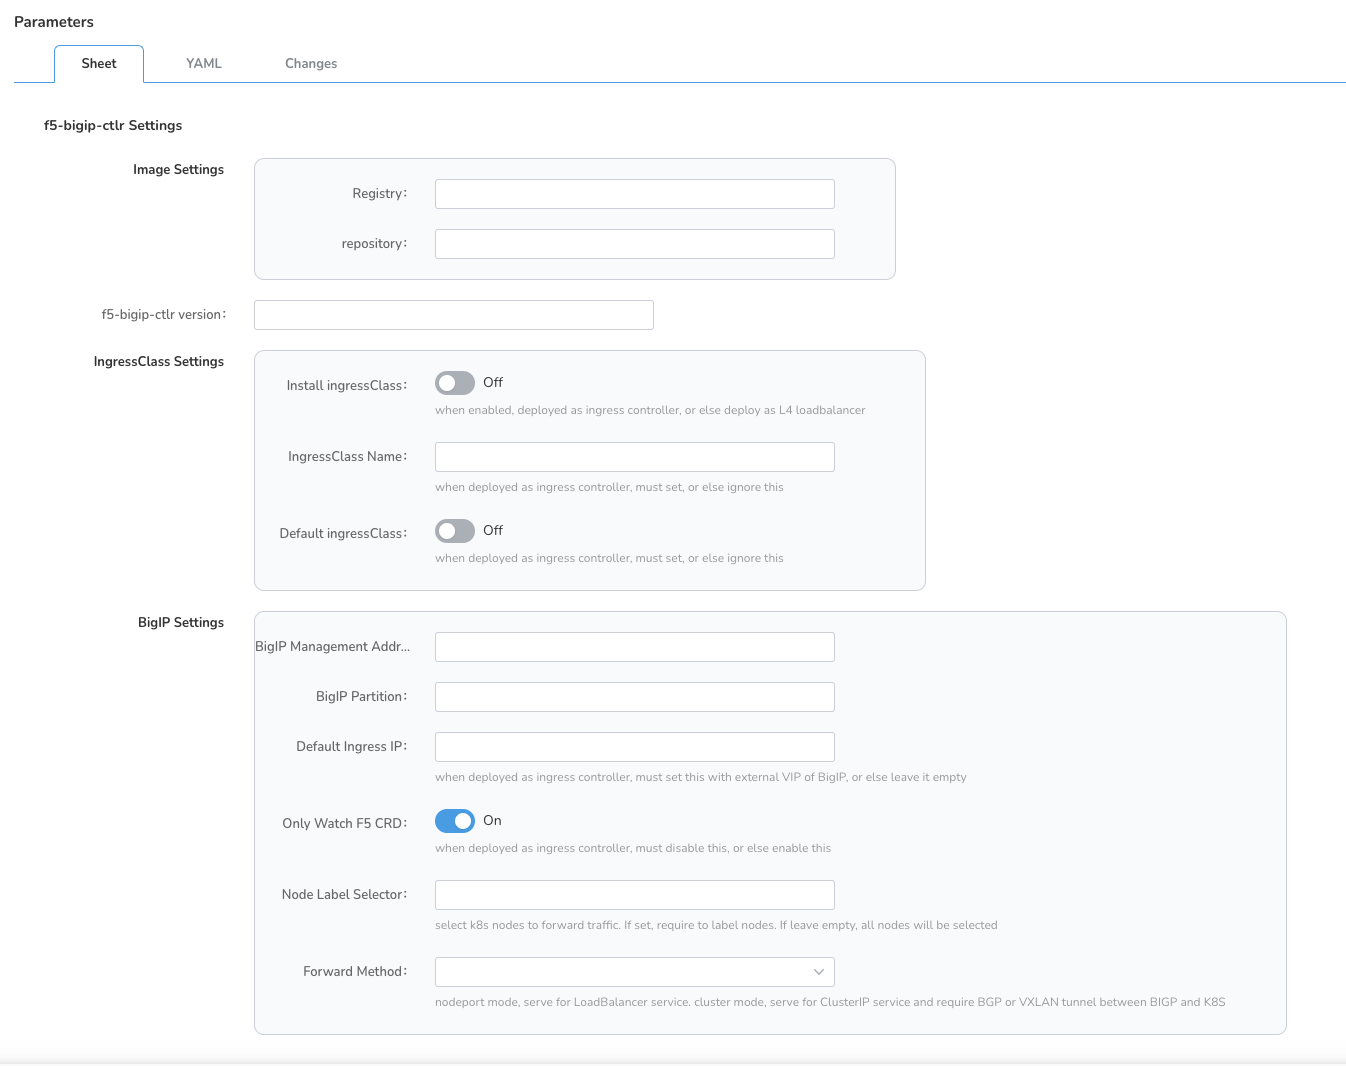The height and width of the screenshot is (1066, 1346).
Task: Open the Changes tab
Action: (x=311, y=64)
